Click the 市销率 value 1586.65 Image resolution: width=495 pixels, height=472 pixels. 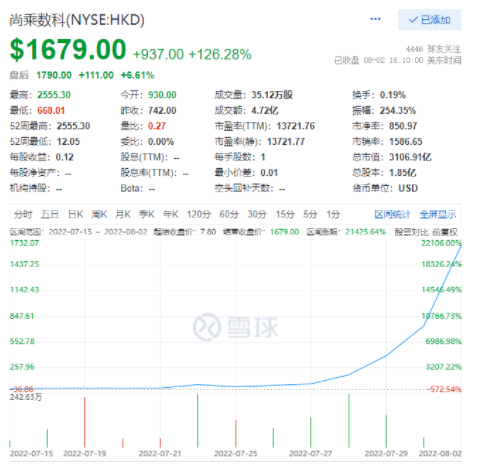[x=406, y=142]
